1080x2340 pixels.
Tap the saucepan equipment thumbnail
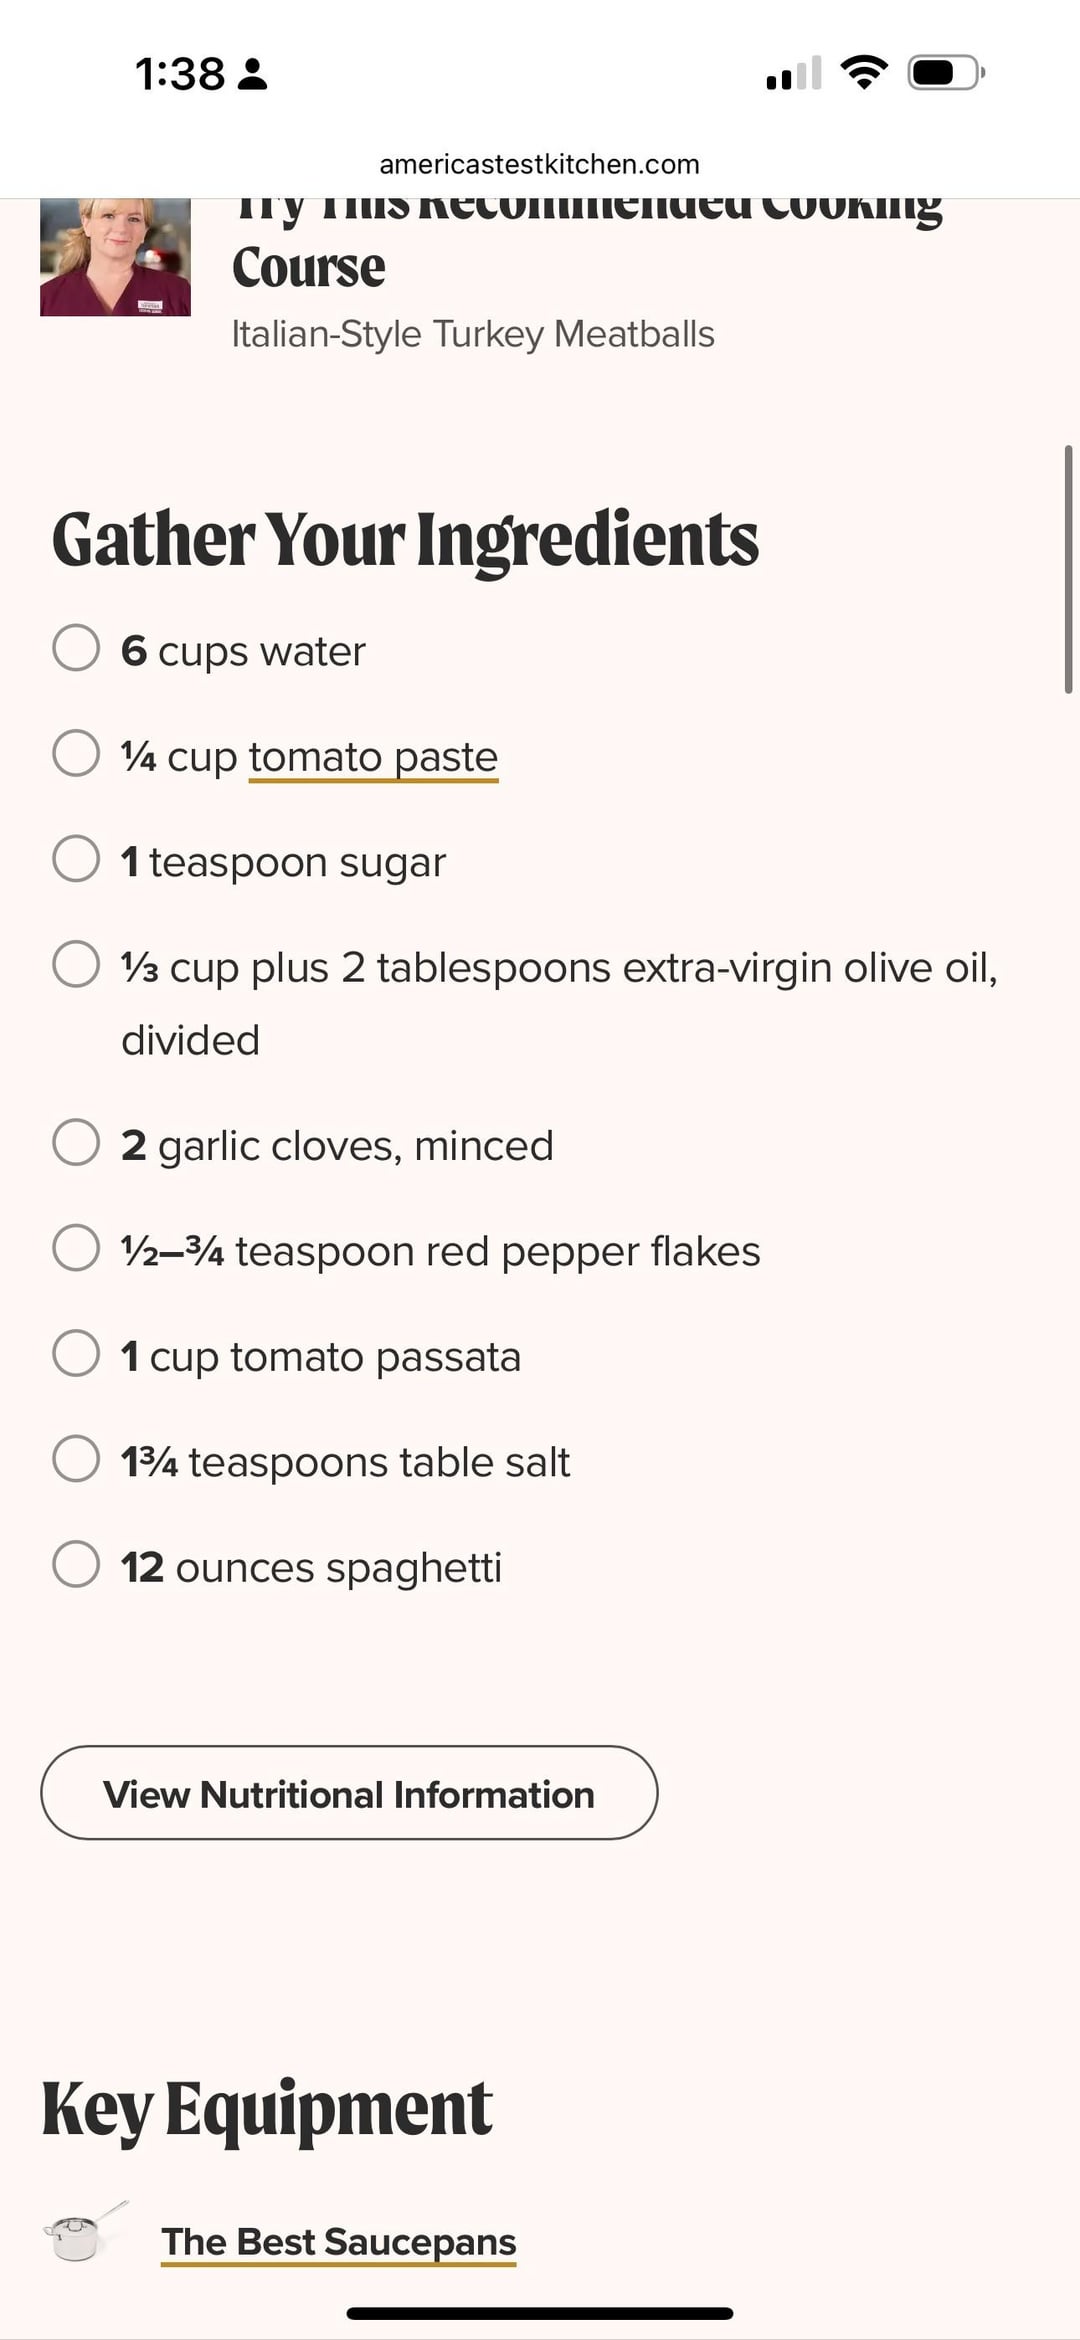coord(84,2232)
